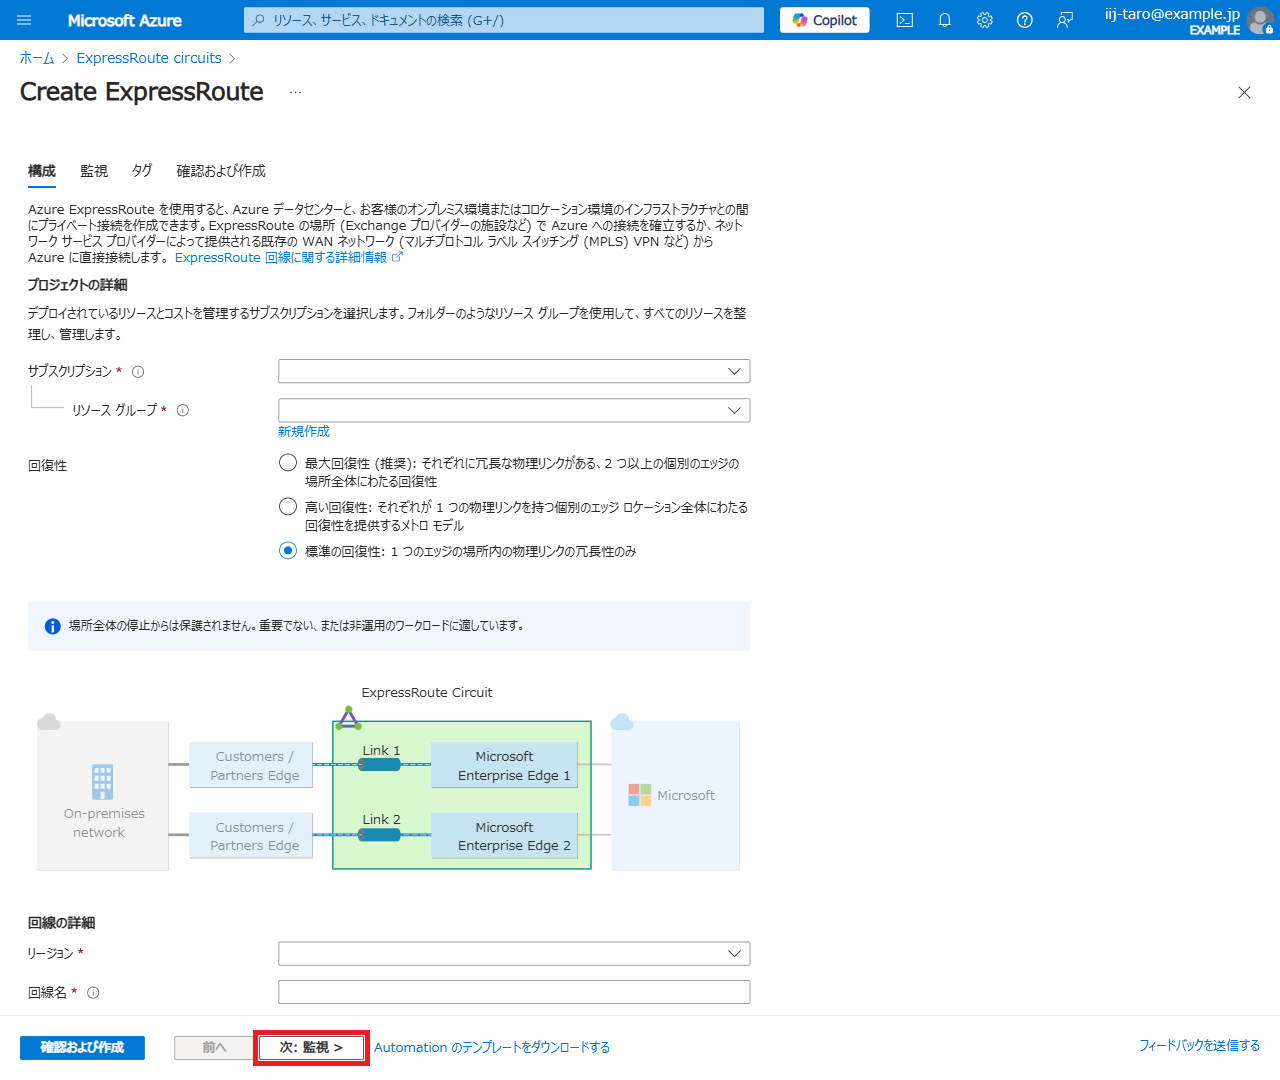Viewport: 1280px width, 1080px height.
Task: Open ExpressRoute 回線に関する詳細情報 link
Action: tap(281, 257)
